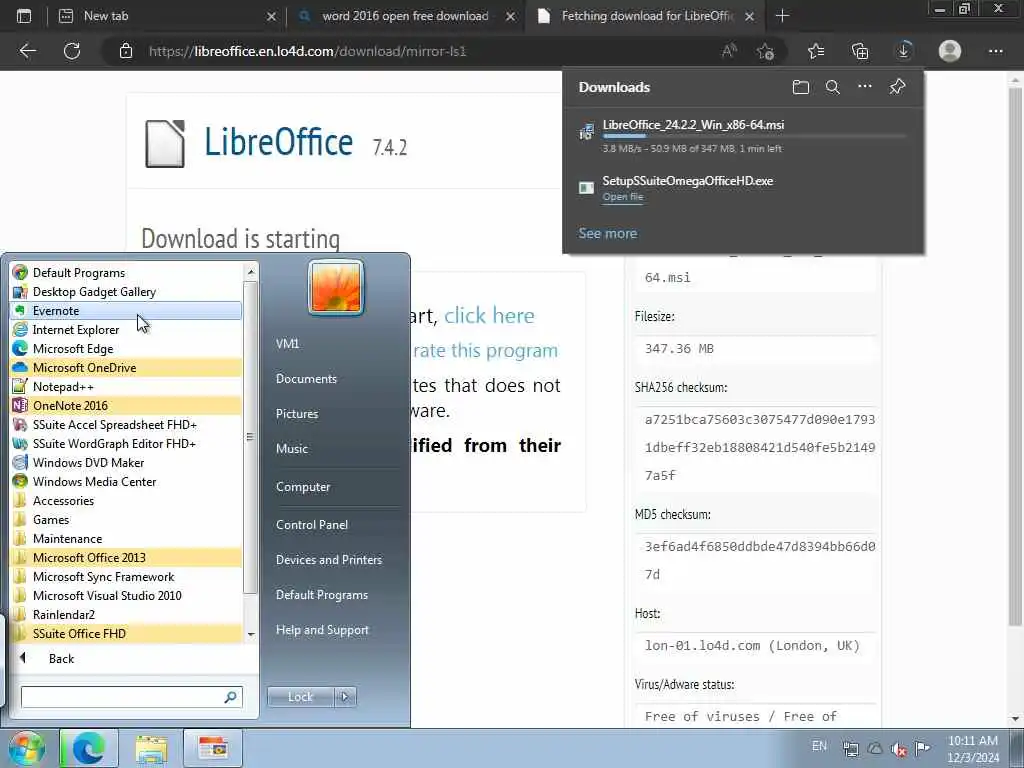Open Music from the Start menu

(292, 449)
